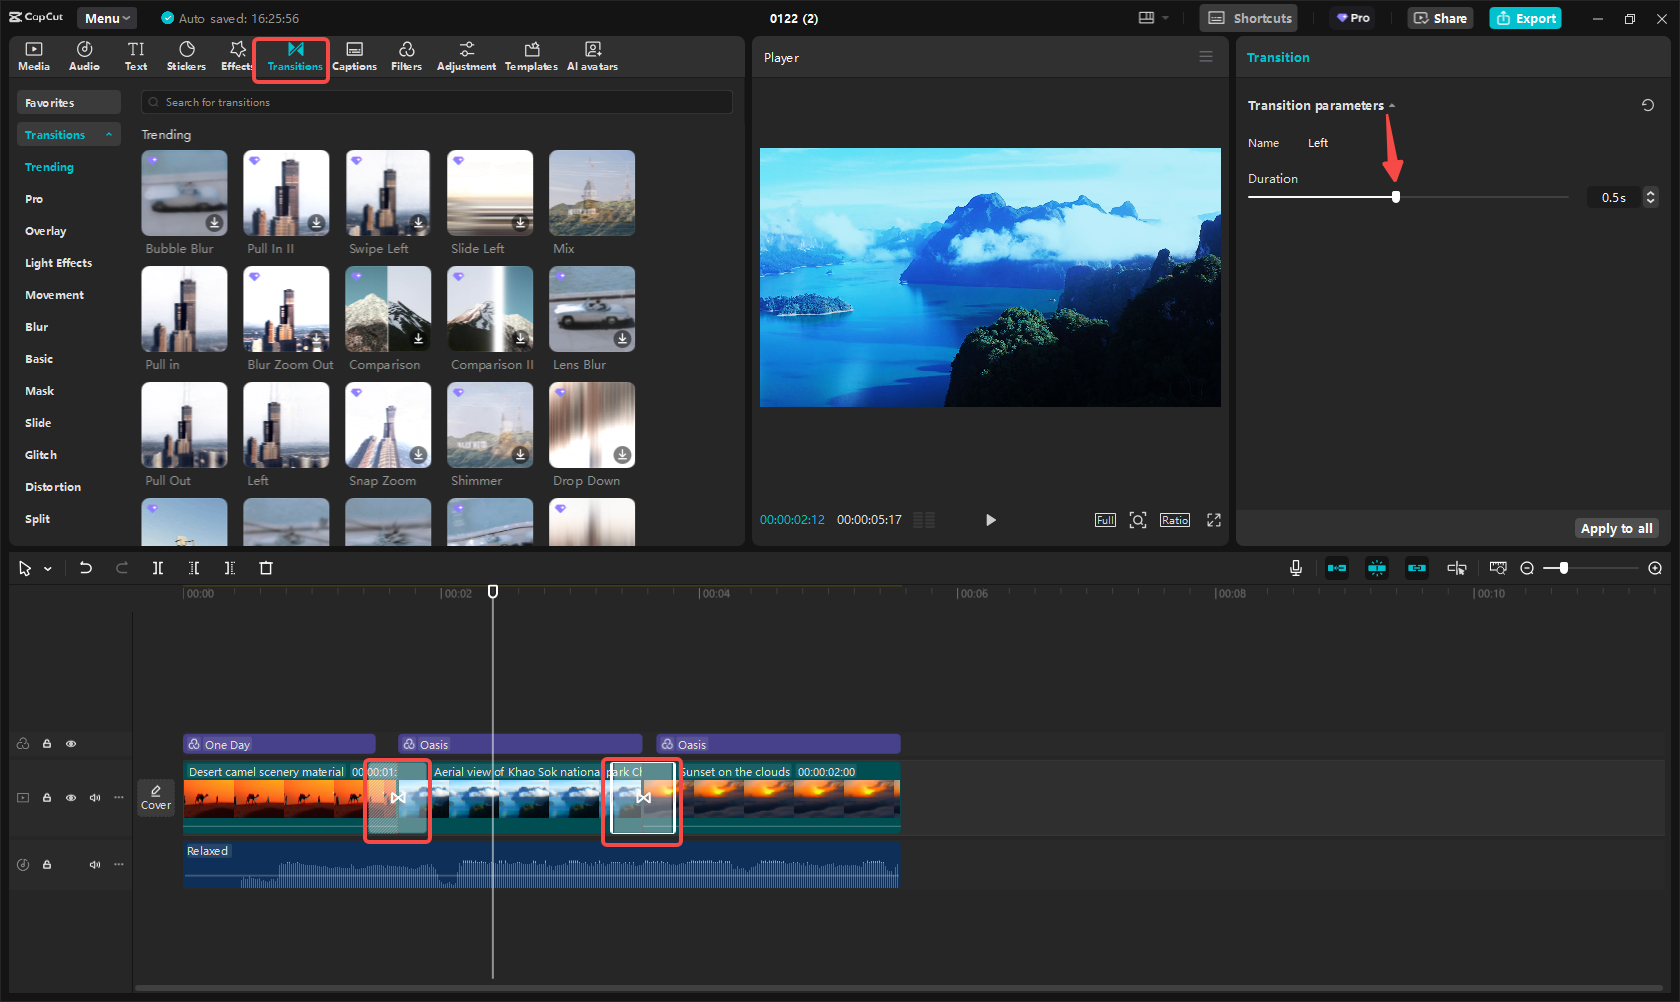Switch to the Templates tab
This screenshot has width=1680, height=1002.
531,55
